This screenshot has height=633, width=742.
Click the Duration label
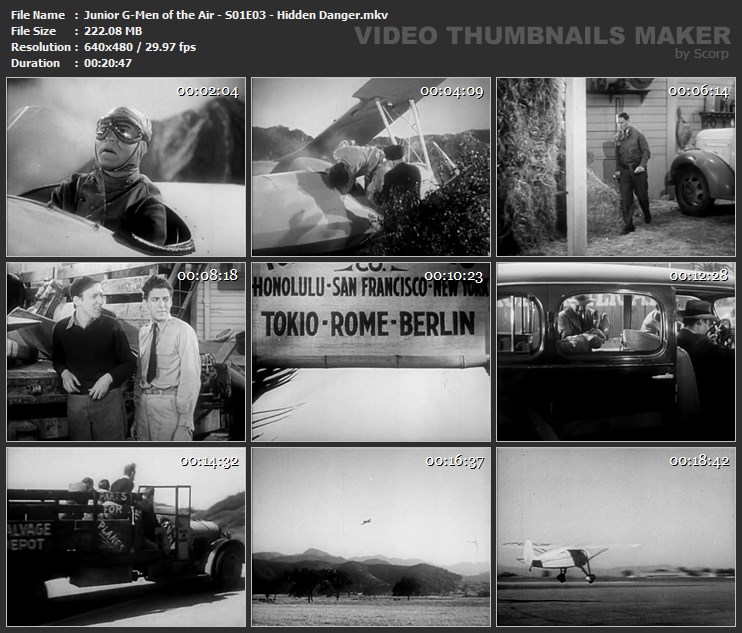click(35, 63)
